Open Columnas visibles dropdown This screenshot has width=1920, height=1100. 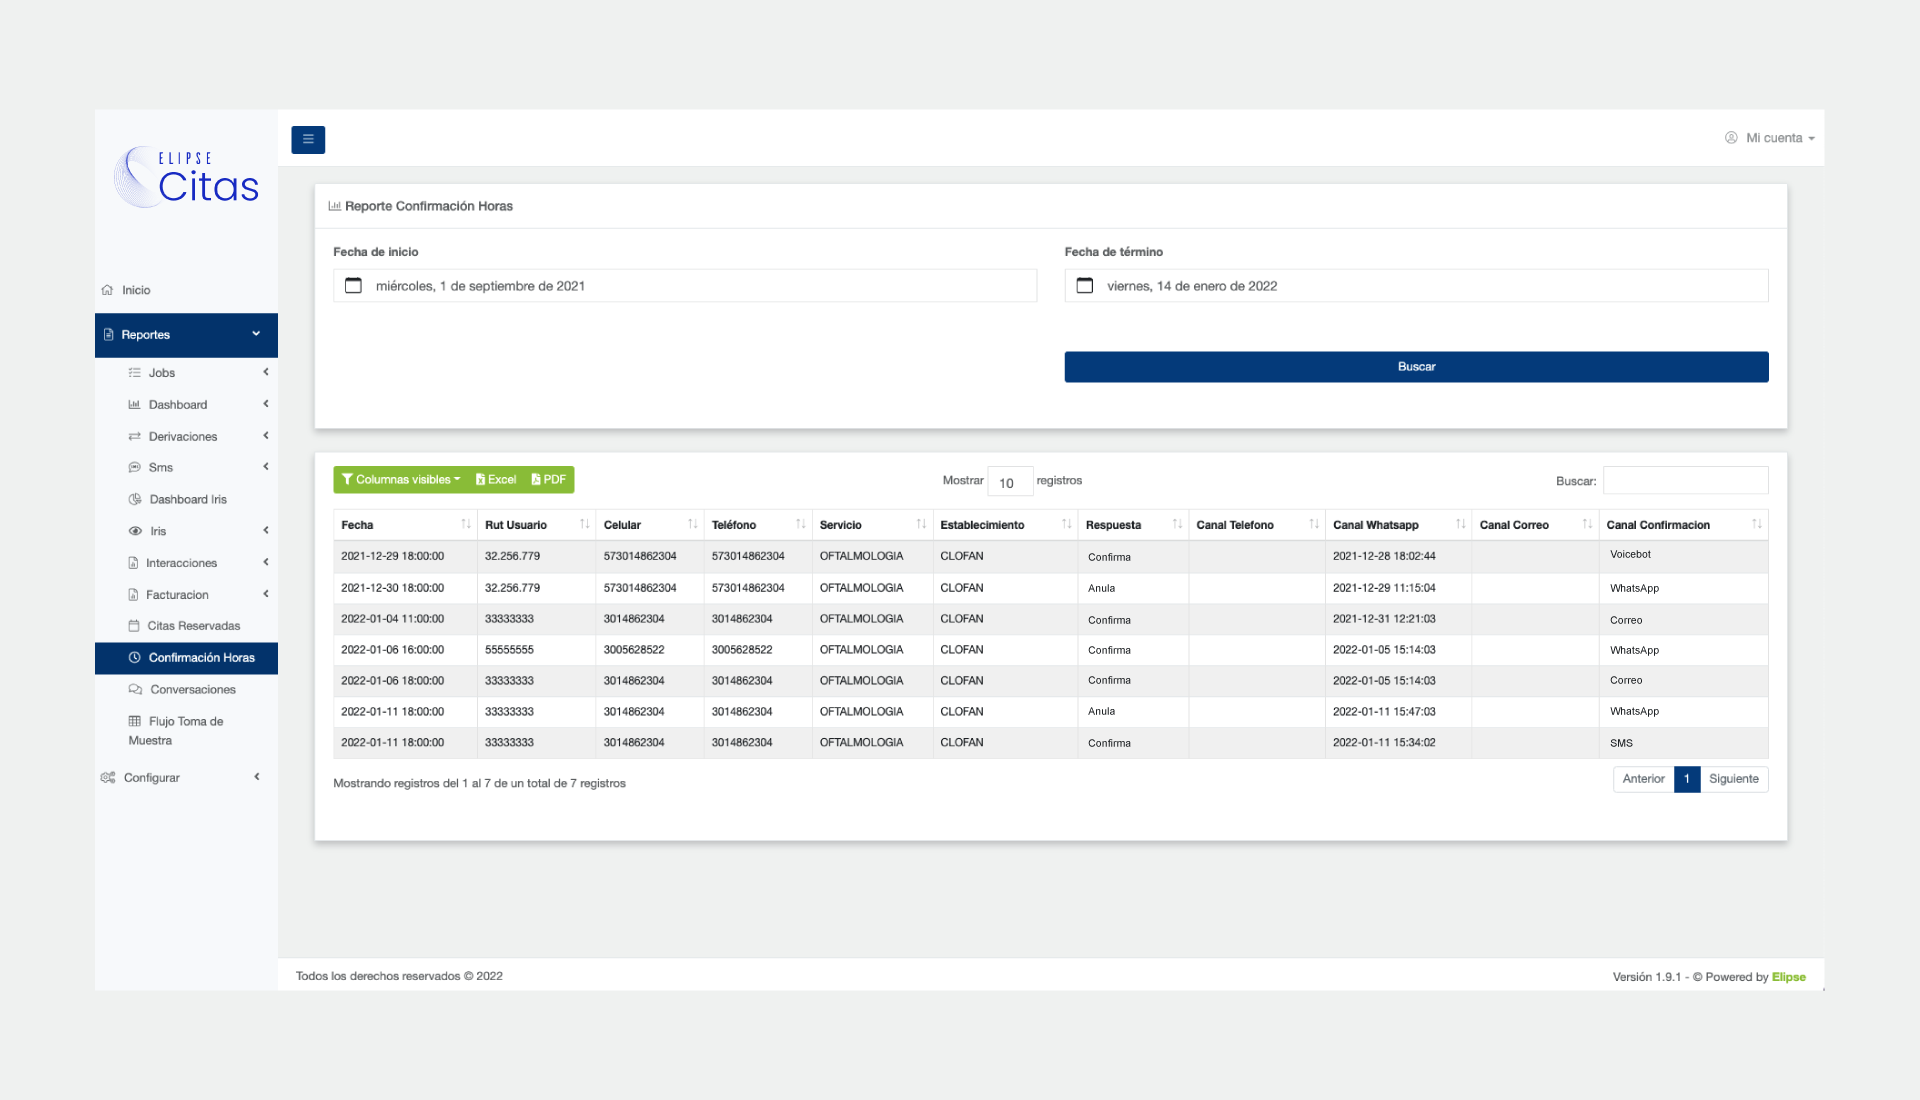tap(401, 480)
